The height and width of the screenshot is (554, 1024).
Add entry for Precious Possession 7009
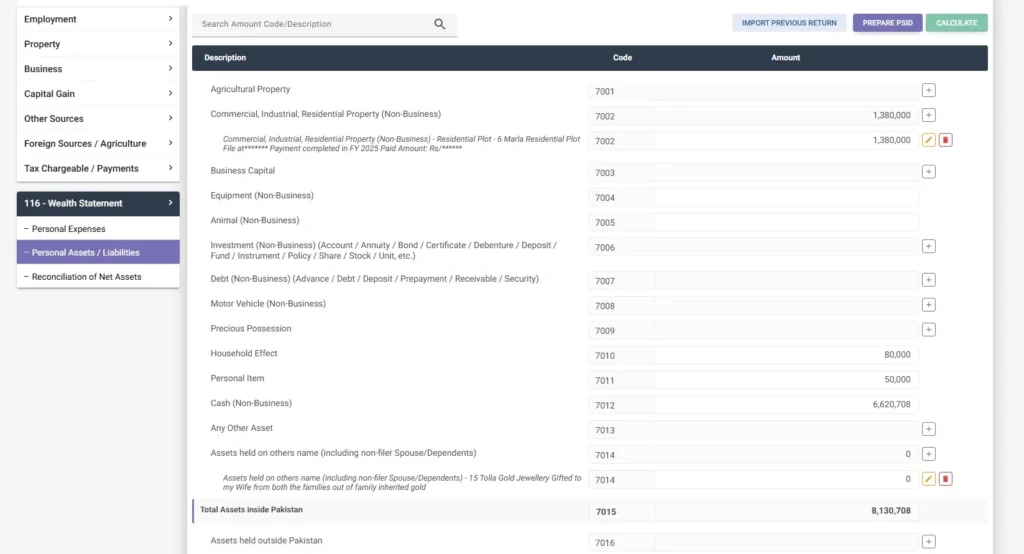coord(928,329)
